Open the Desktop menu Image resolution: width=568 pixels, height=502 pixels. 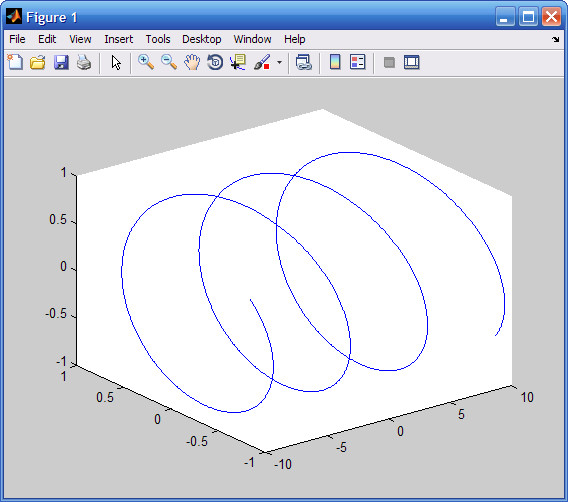201,39
